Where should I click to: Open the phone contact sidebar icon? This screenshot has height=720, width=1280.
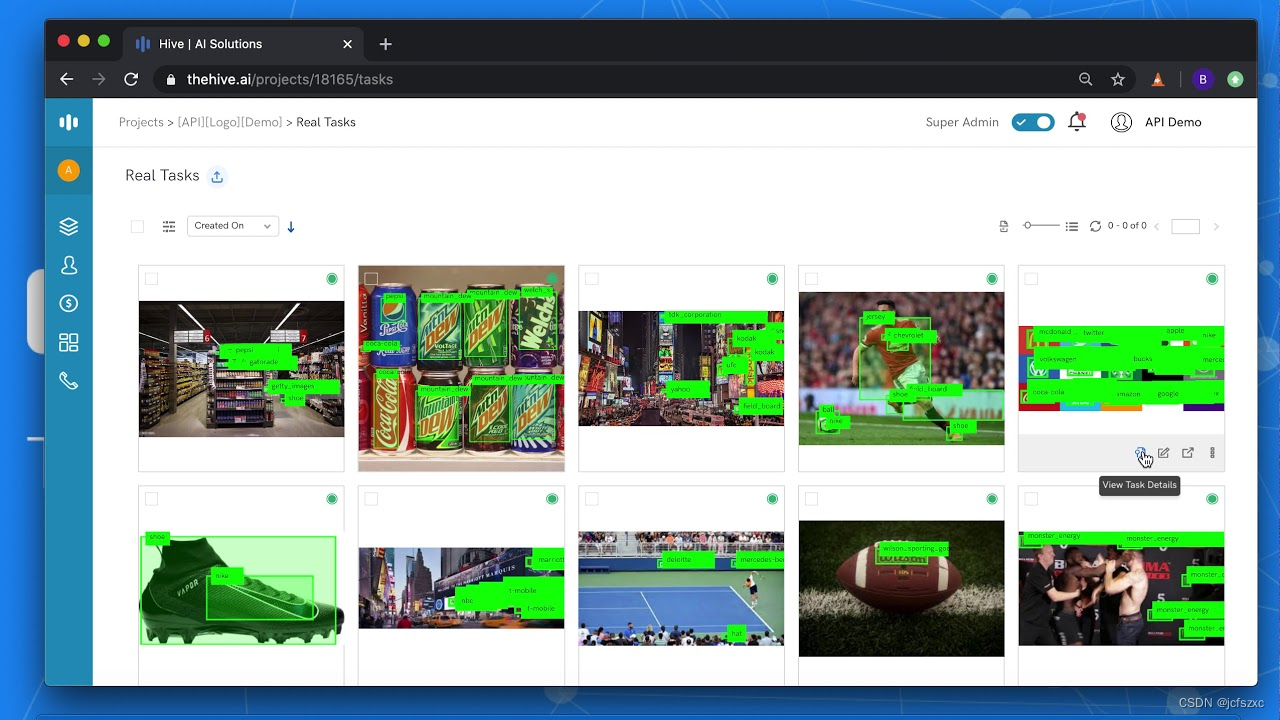point(68,381)
